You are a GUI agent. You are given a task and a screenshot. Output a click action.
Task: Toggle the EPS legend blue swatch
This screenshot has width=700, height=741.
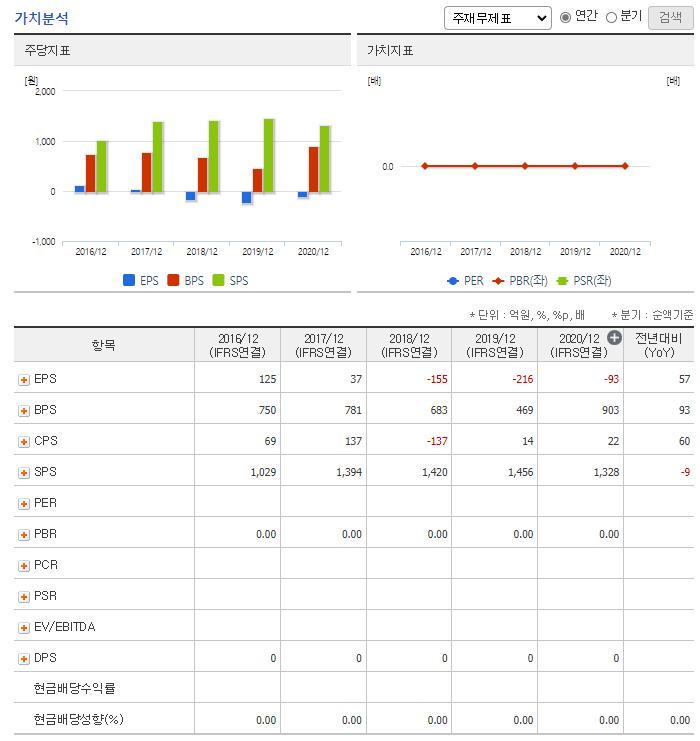point(129,280)
